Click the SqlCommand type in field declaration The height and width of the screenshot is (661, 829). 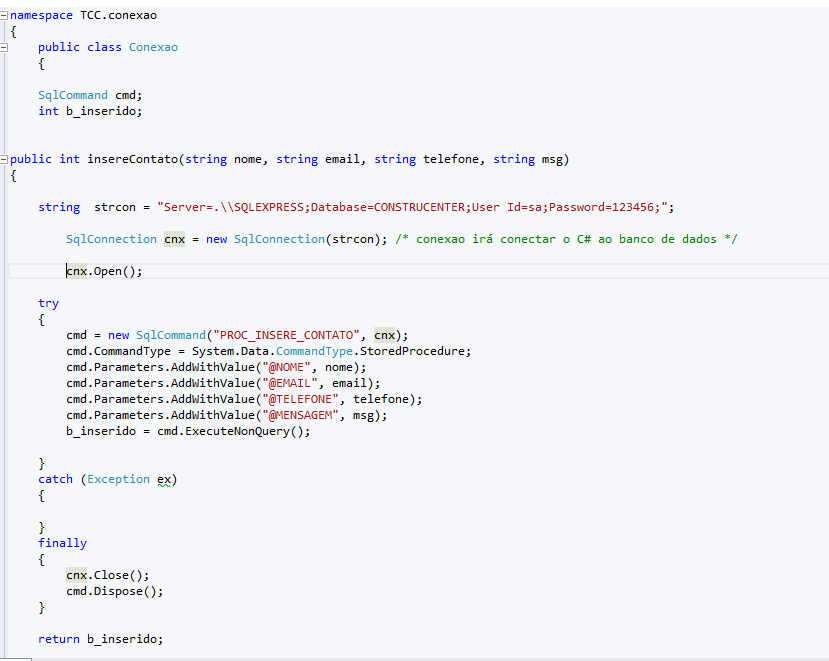73,95
